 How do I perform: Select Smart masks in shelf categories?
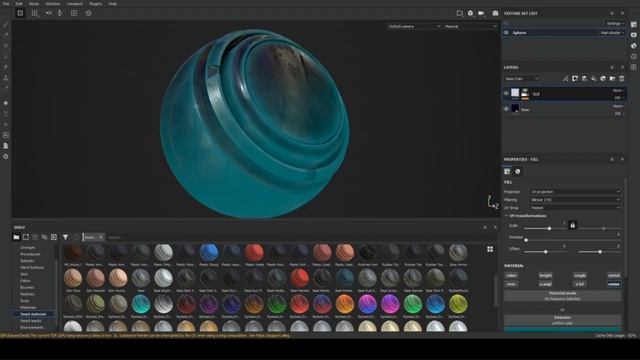31,321
